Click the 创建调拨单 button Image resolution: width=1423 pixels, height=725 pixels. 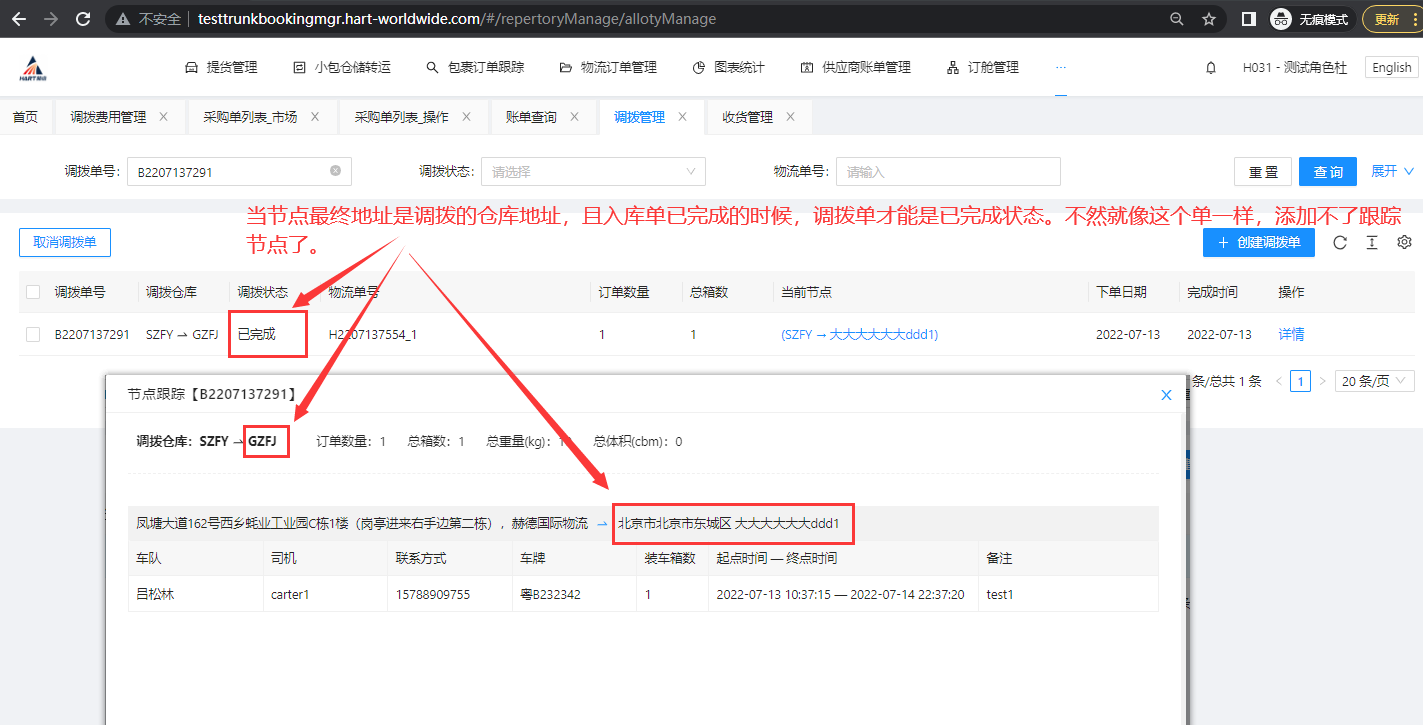point(1258,242)
